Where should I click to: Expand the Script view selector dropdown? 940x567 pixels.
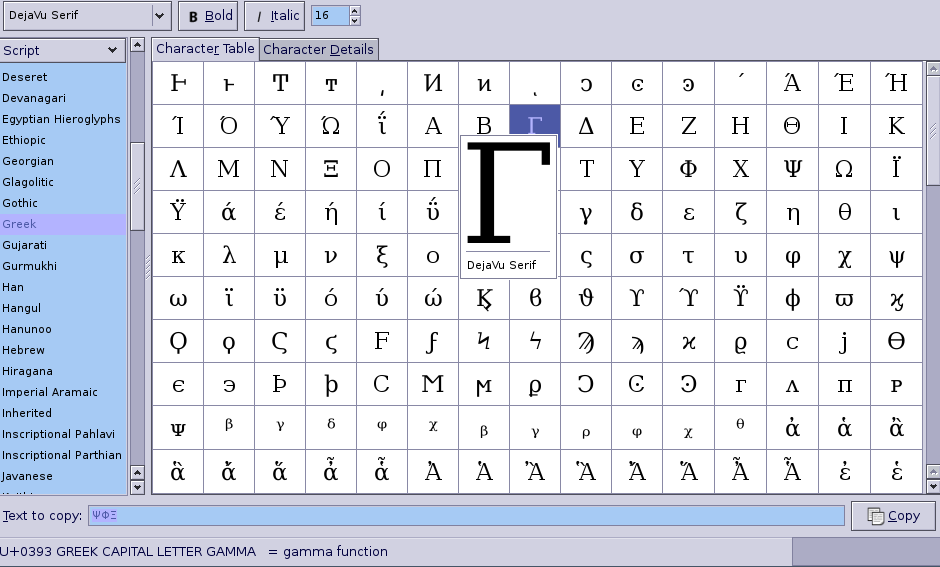point(111,50)
